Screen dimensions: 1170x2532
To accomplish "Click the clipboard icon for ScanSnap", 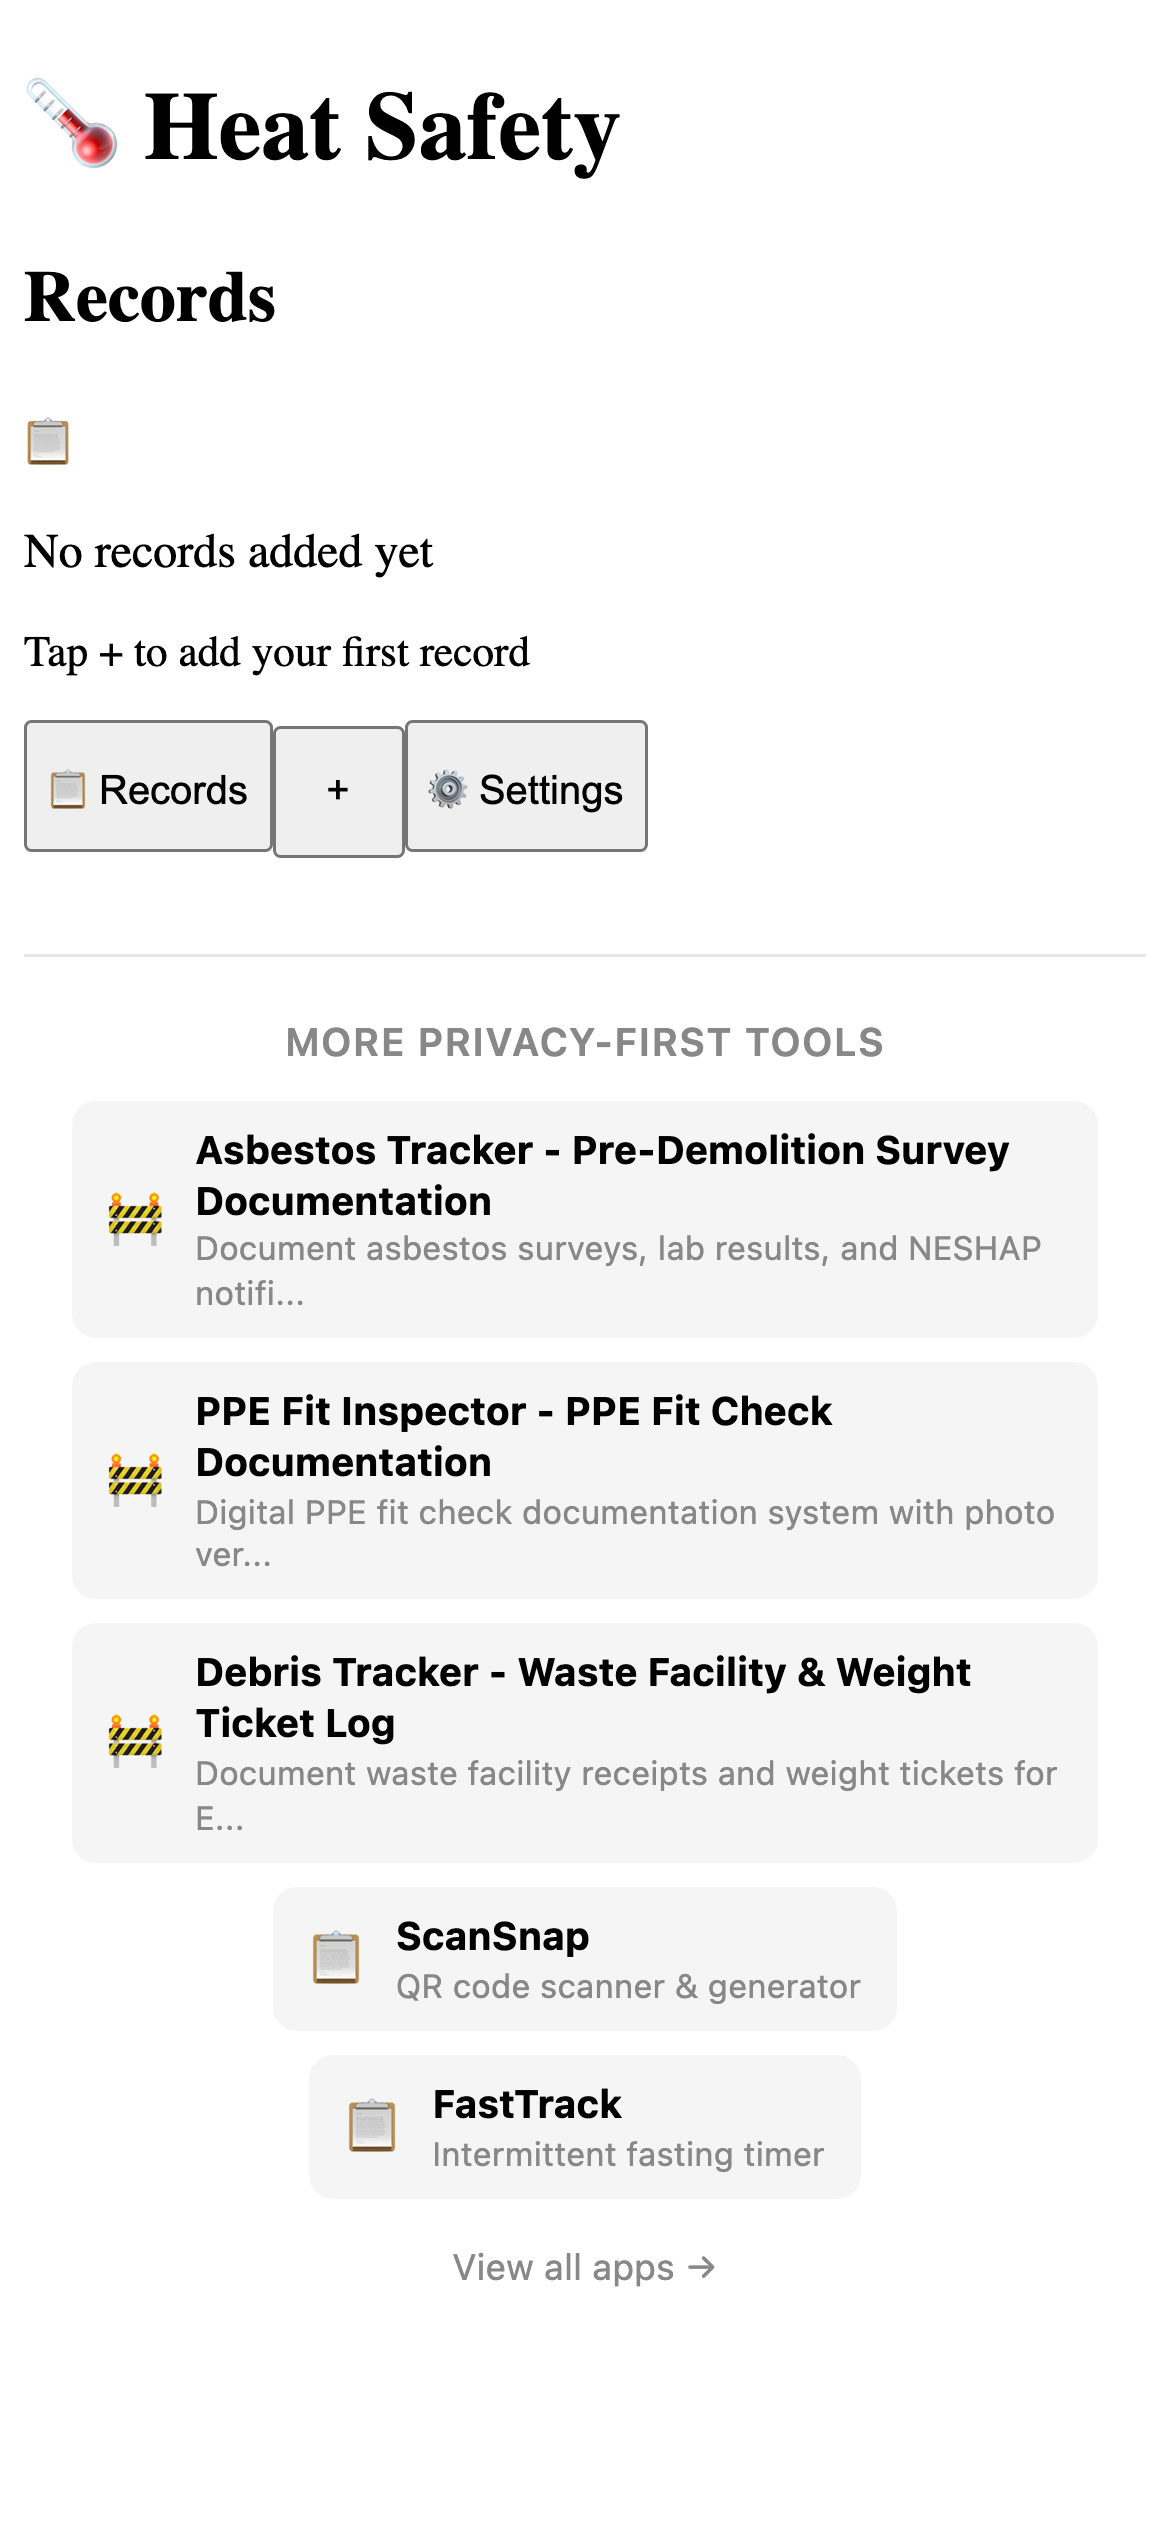I will [x=336, y=1957].
